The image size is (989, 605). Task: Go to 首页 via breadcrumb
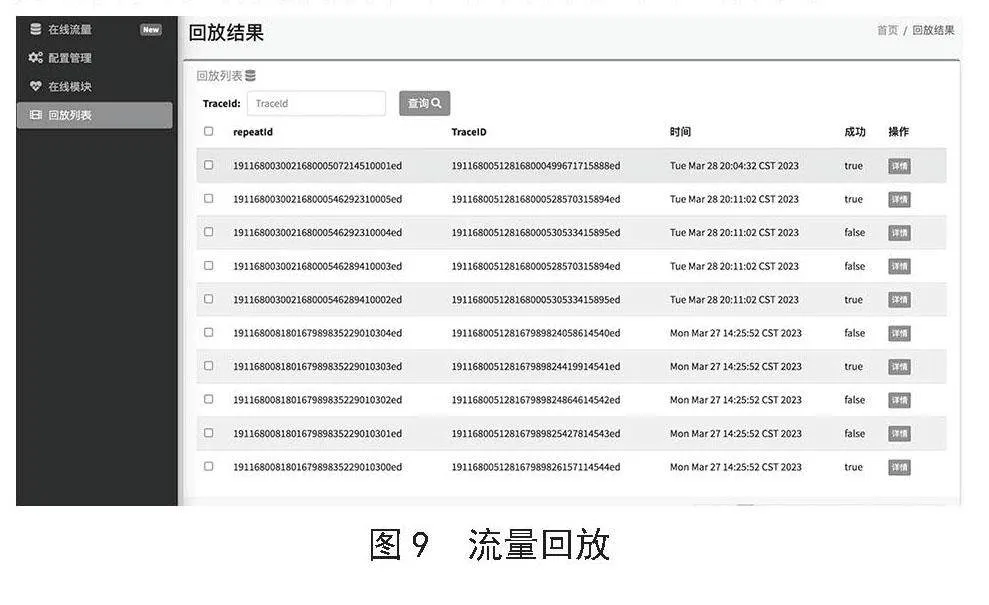[x=887, y=30]
